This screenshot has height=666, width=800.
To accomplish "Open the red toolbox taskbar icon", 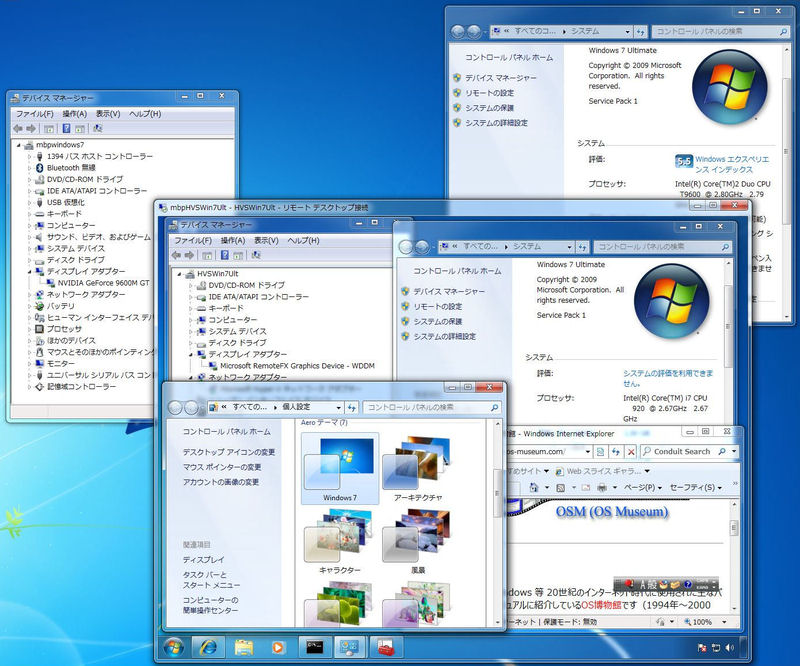I will (385, 648).
